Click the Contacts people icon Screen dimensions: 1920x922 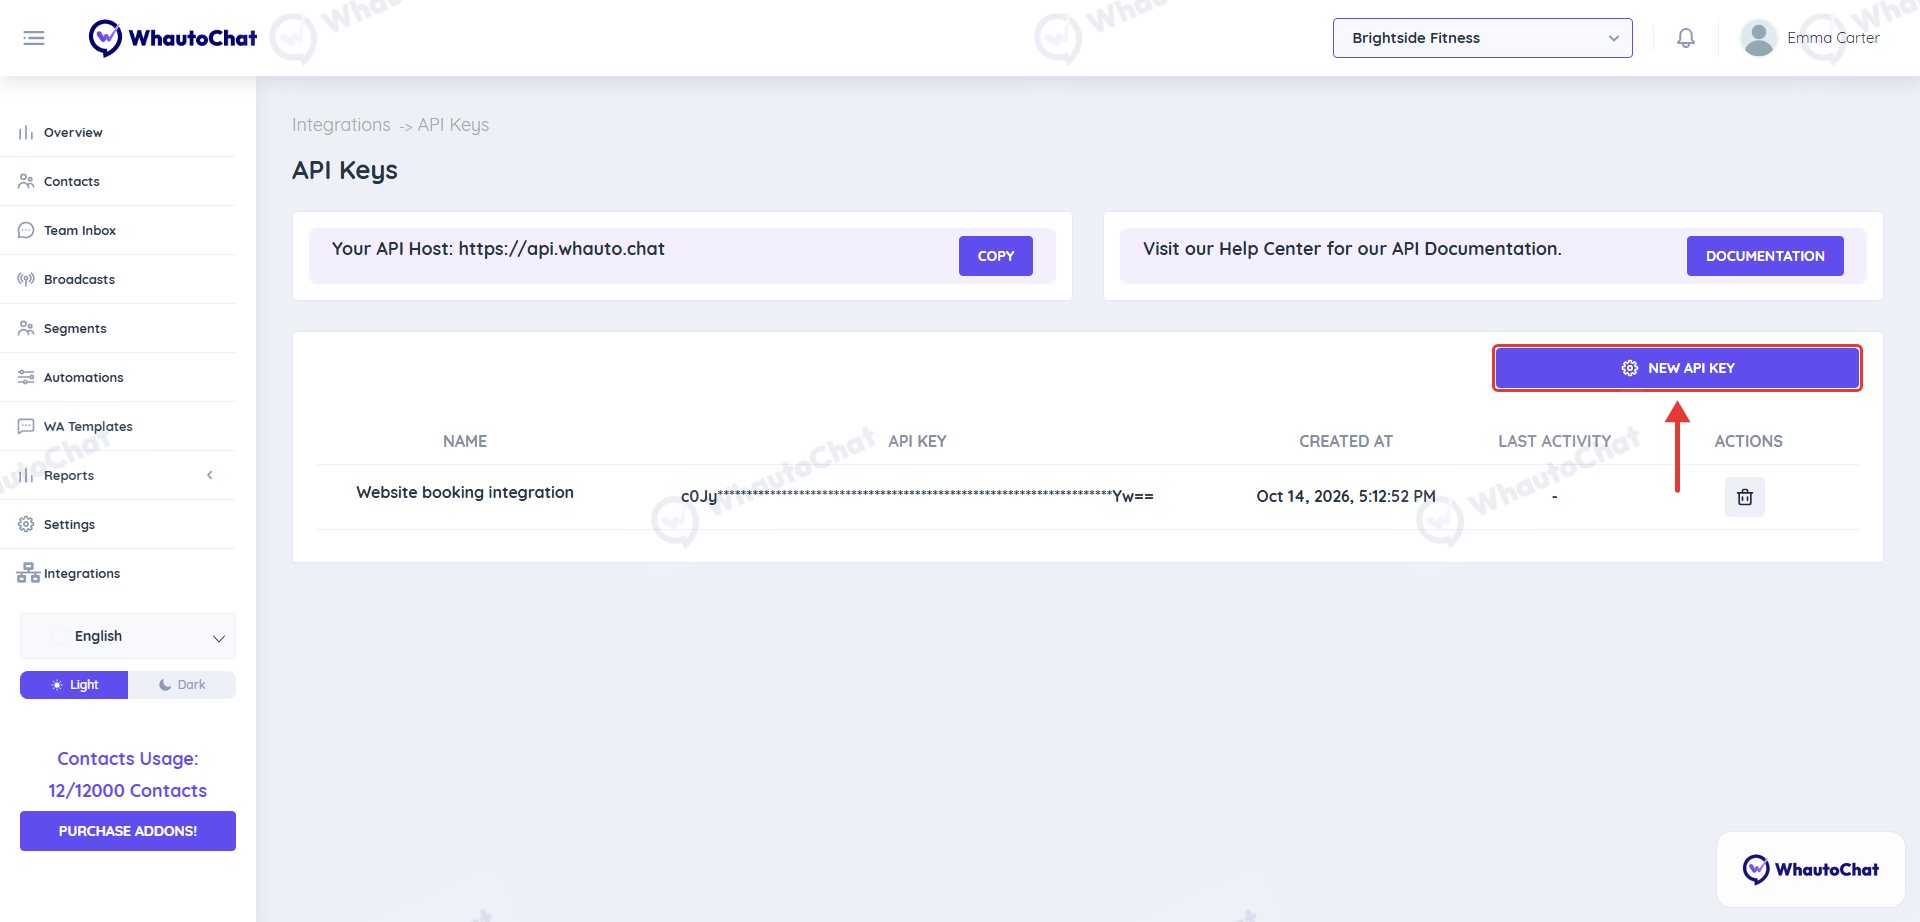click(26, 182)
